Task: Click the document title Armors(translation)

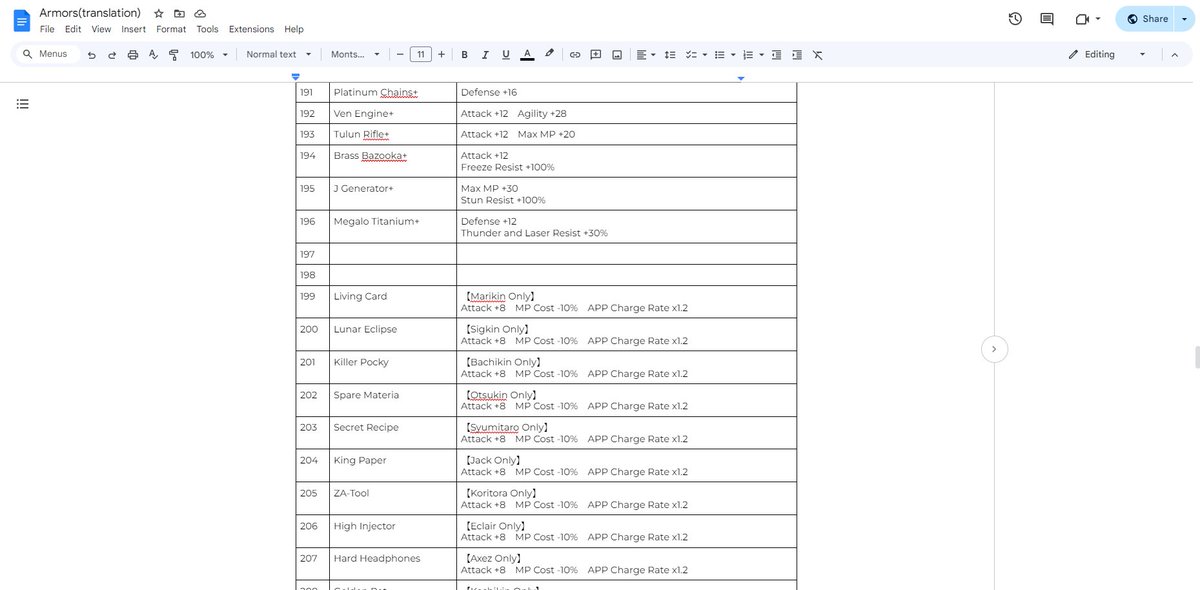Action: click(90, 13)
